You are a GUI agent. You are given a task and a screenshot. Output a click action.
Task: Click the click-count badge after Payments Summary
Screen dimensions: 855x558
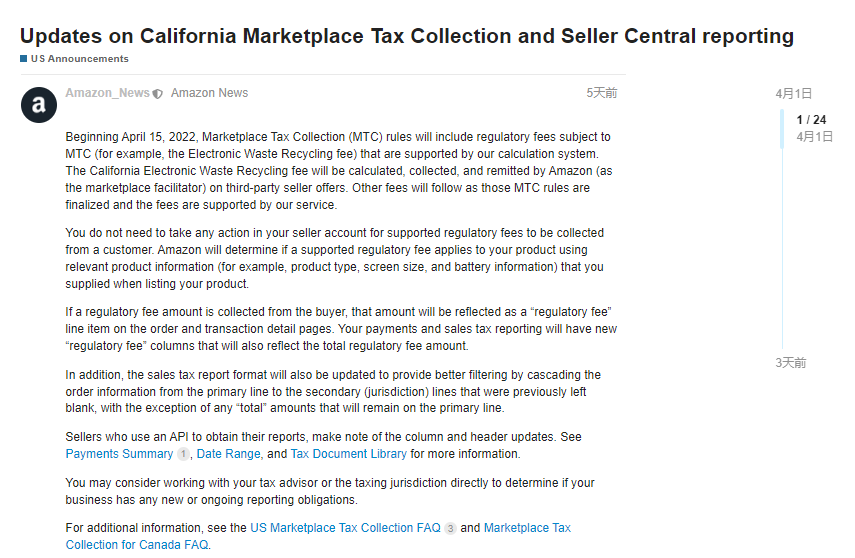(x=183, y=454)
